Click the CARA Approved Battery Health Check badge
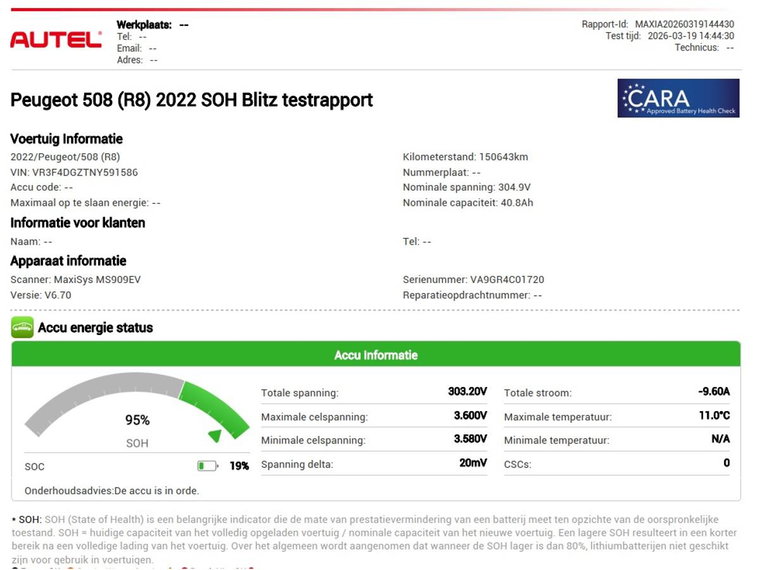 click(678, 98)
